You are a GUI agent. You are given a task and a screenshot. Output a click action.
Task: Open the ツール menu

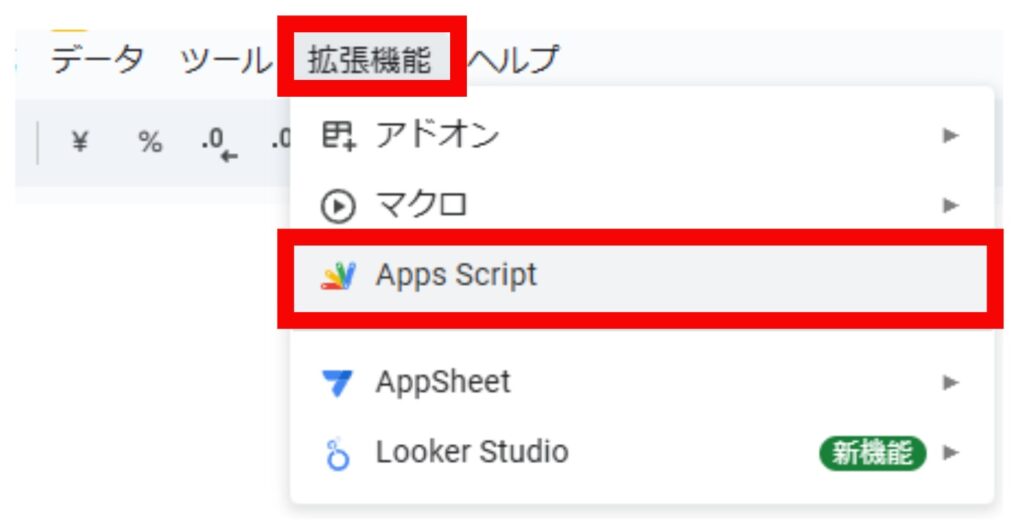226,60
